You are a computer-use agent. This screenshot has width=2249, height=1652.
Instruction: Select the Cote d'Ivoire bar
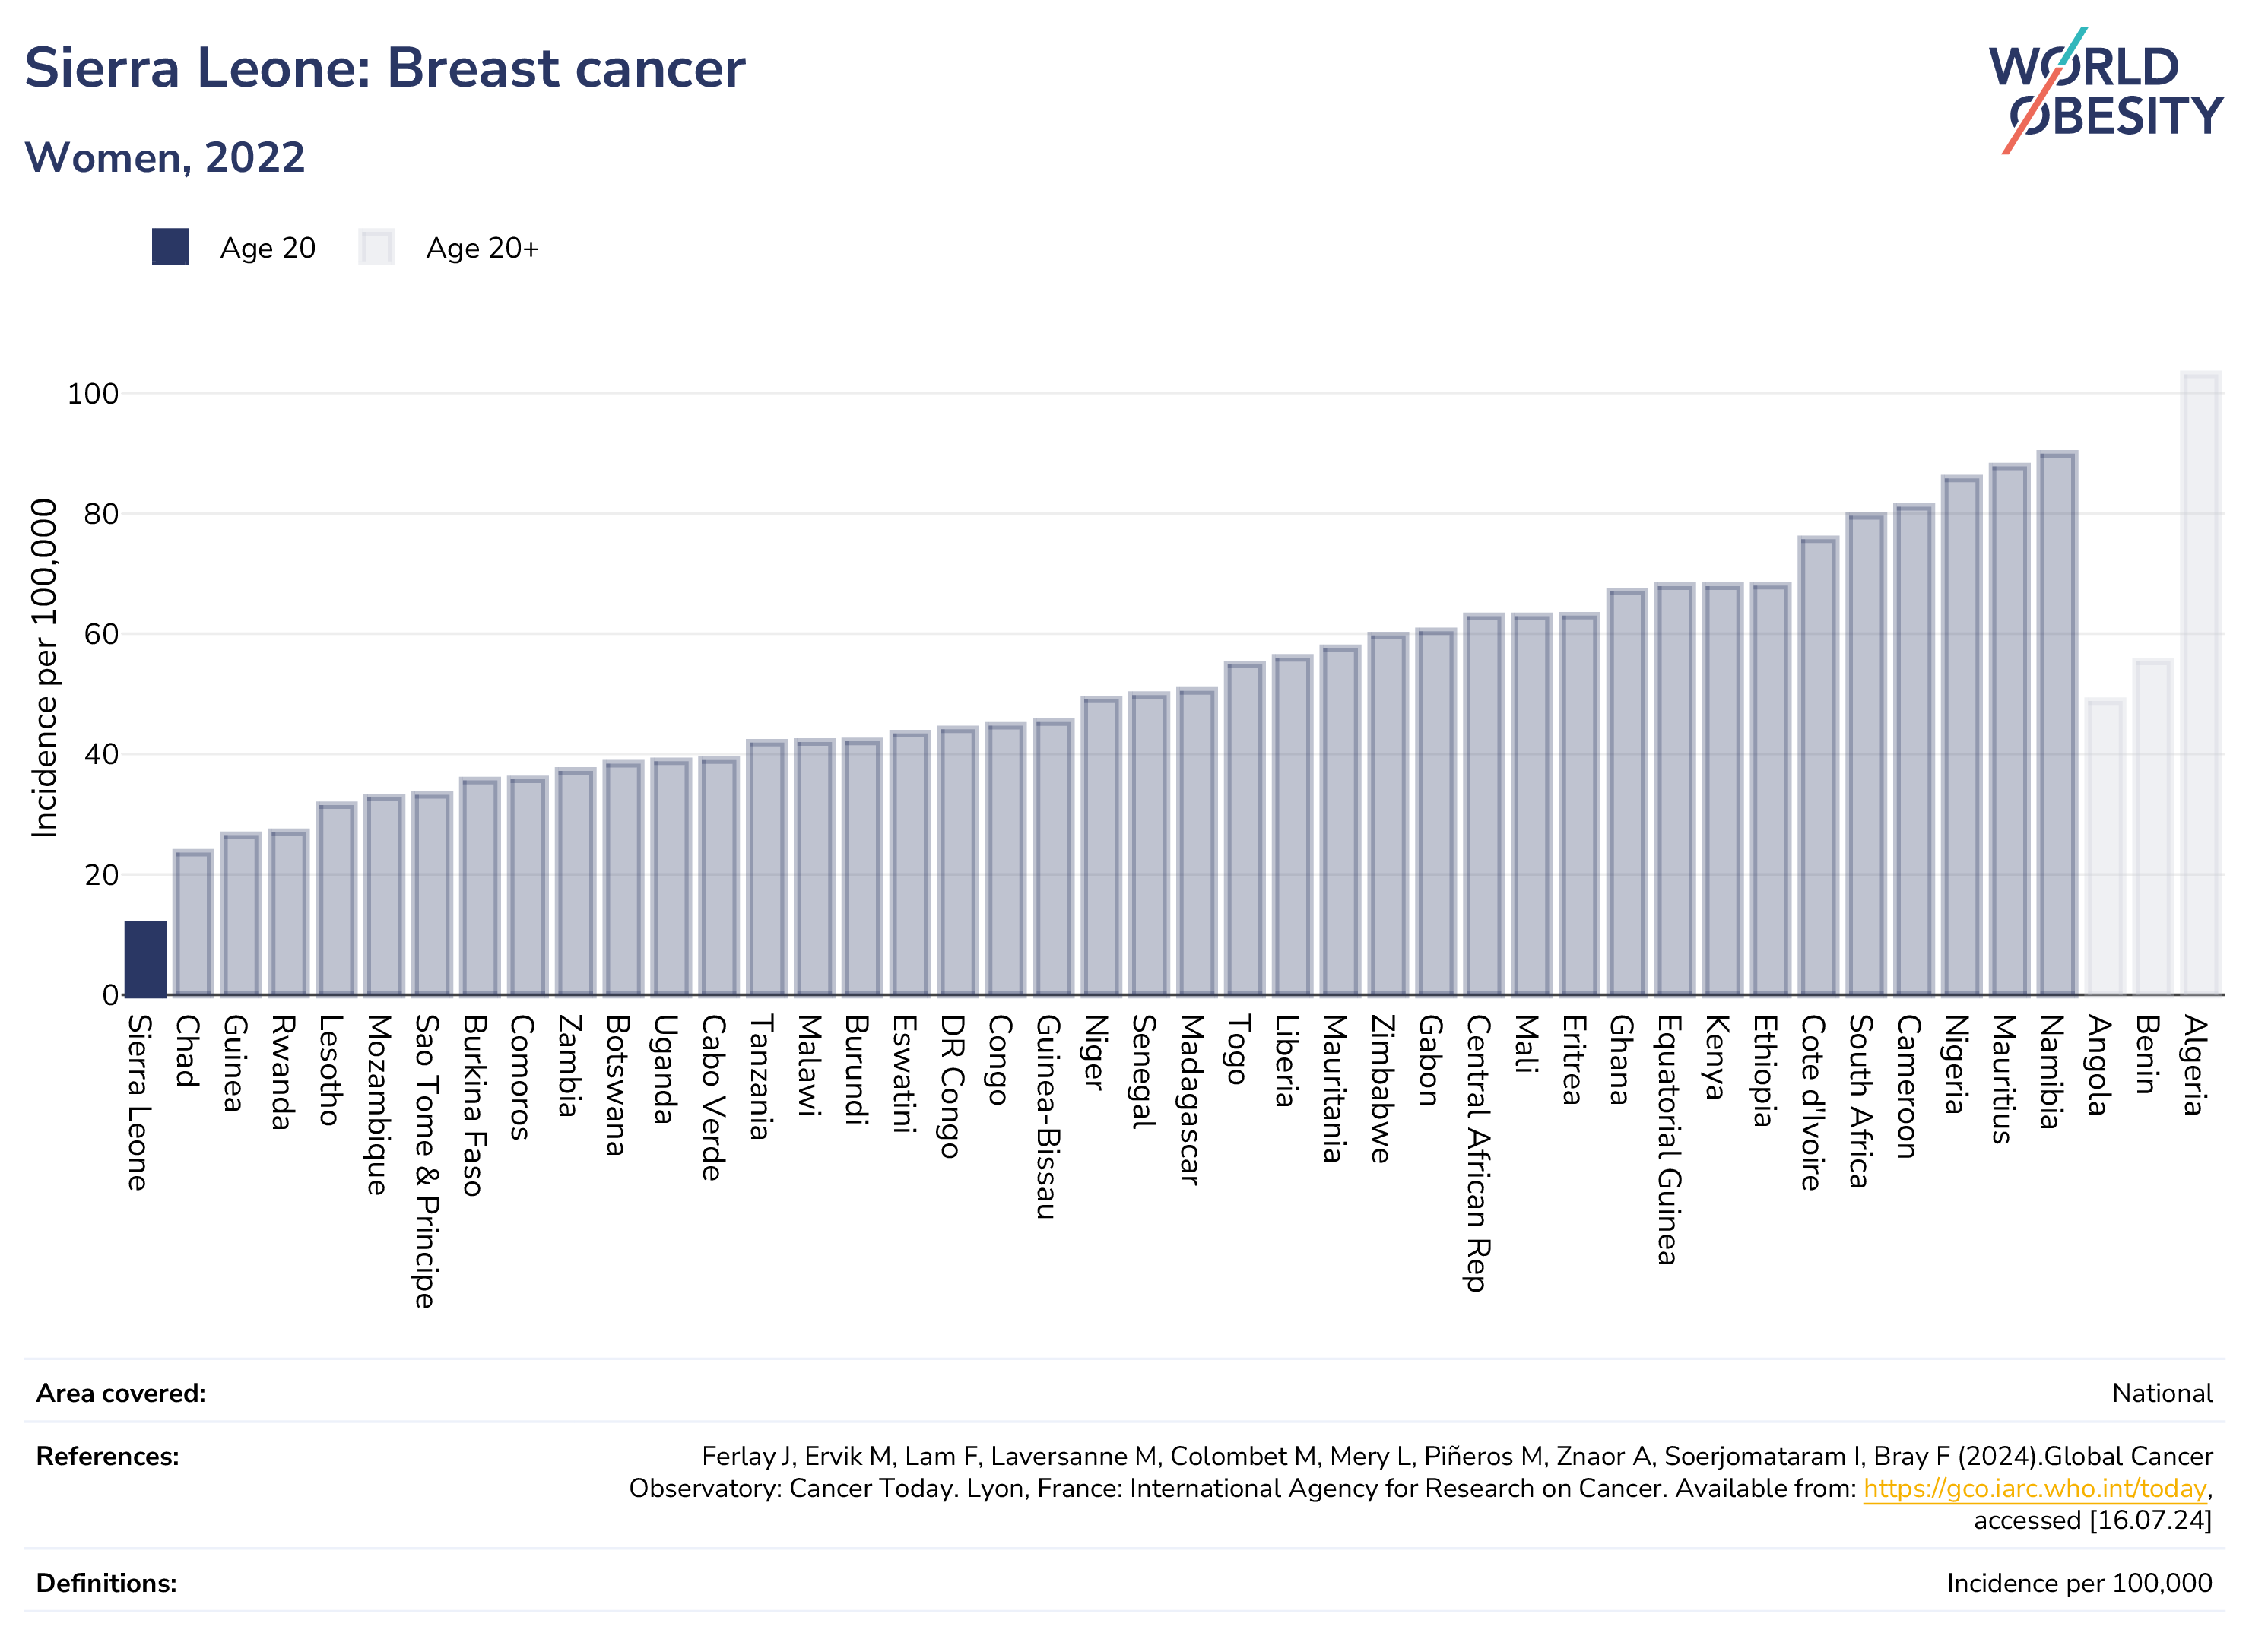(x=1817, y=766)
